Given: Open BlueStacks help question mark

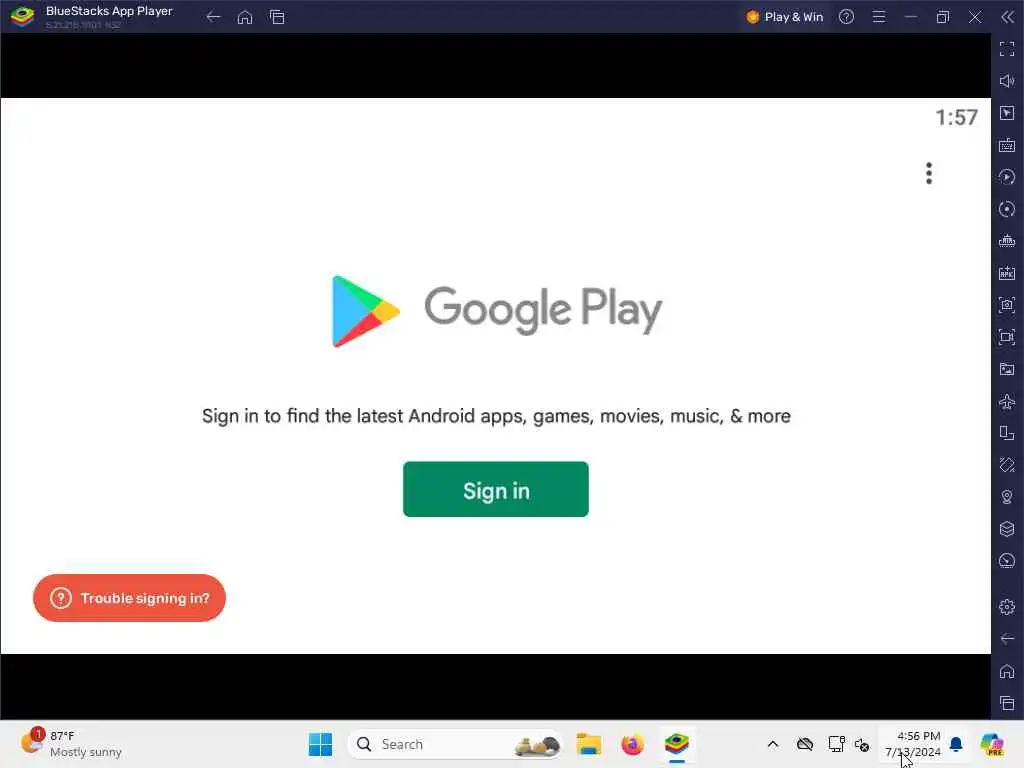Looking at the screenshot, I should (846, 17).
